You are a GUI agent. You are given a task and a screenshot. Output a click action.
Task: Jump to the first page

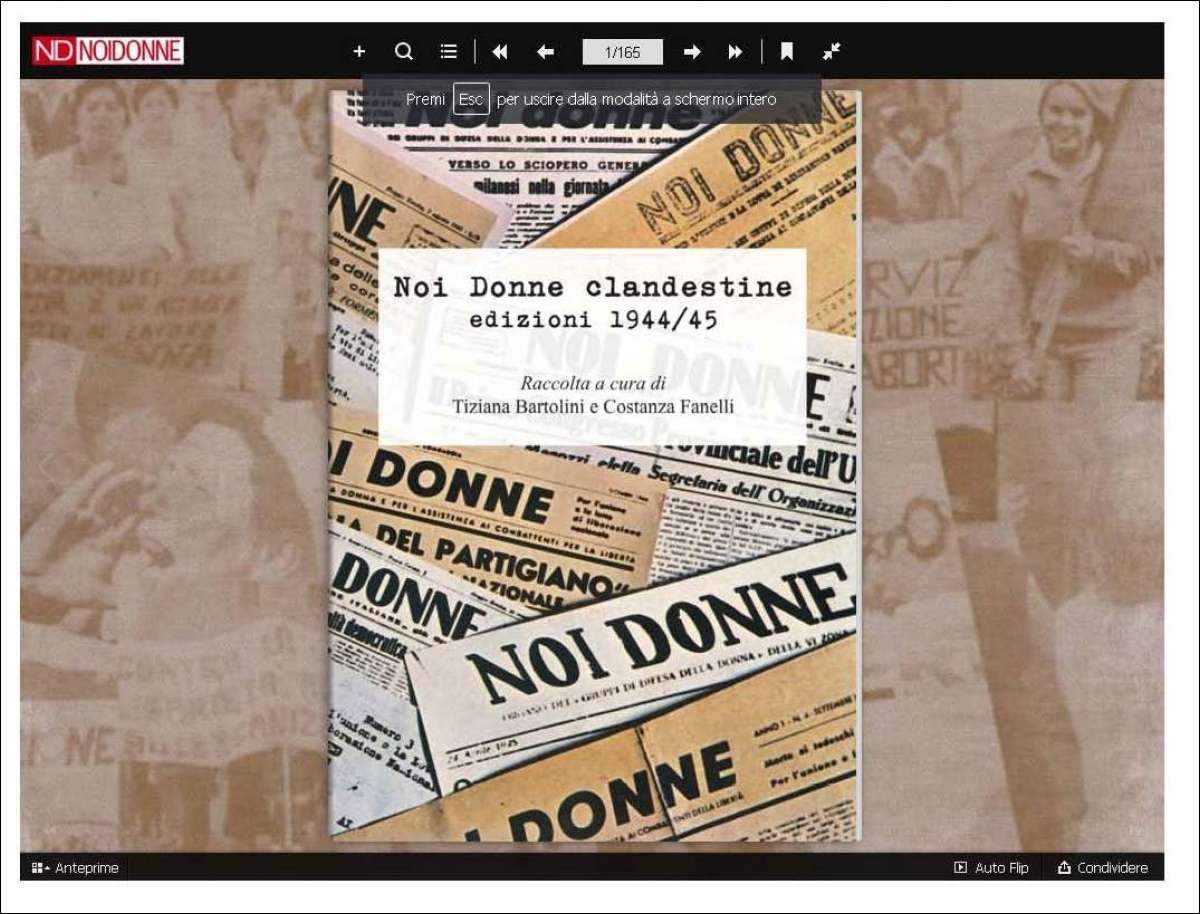click(500, 52)
